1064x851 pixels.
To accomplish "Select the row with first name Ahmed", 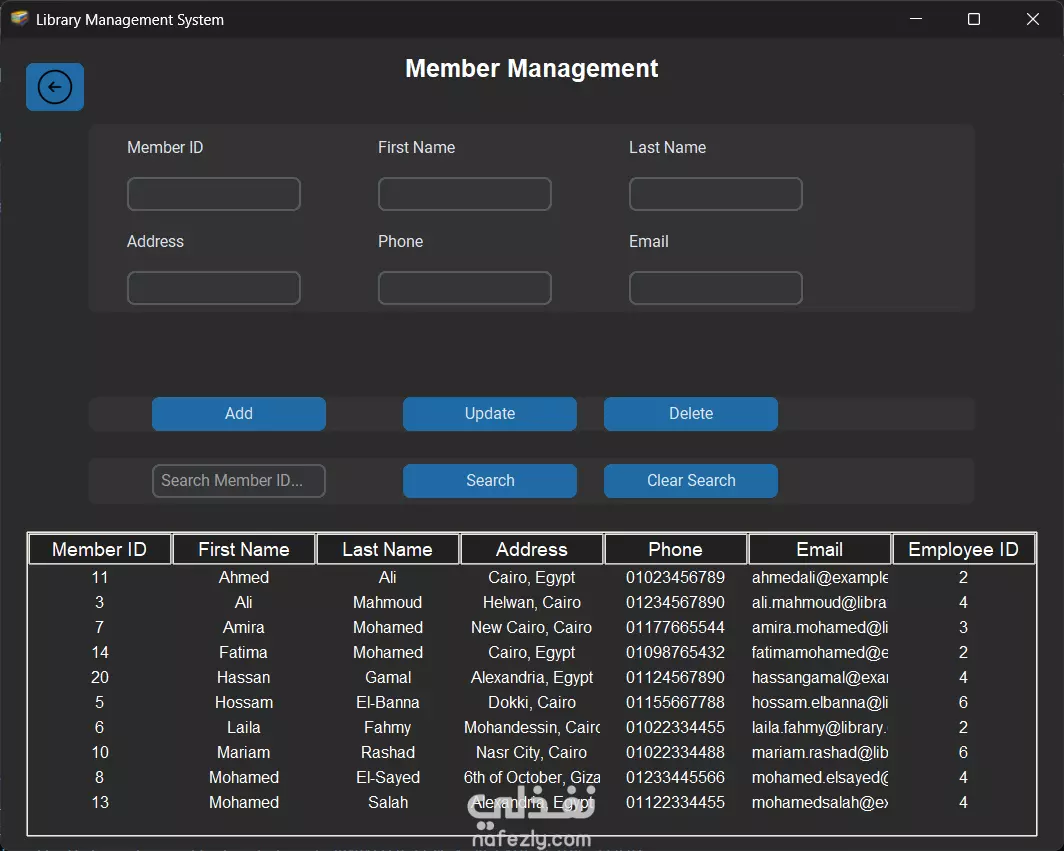I will click(x=532, y=578).
